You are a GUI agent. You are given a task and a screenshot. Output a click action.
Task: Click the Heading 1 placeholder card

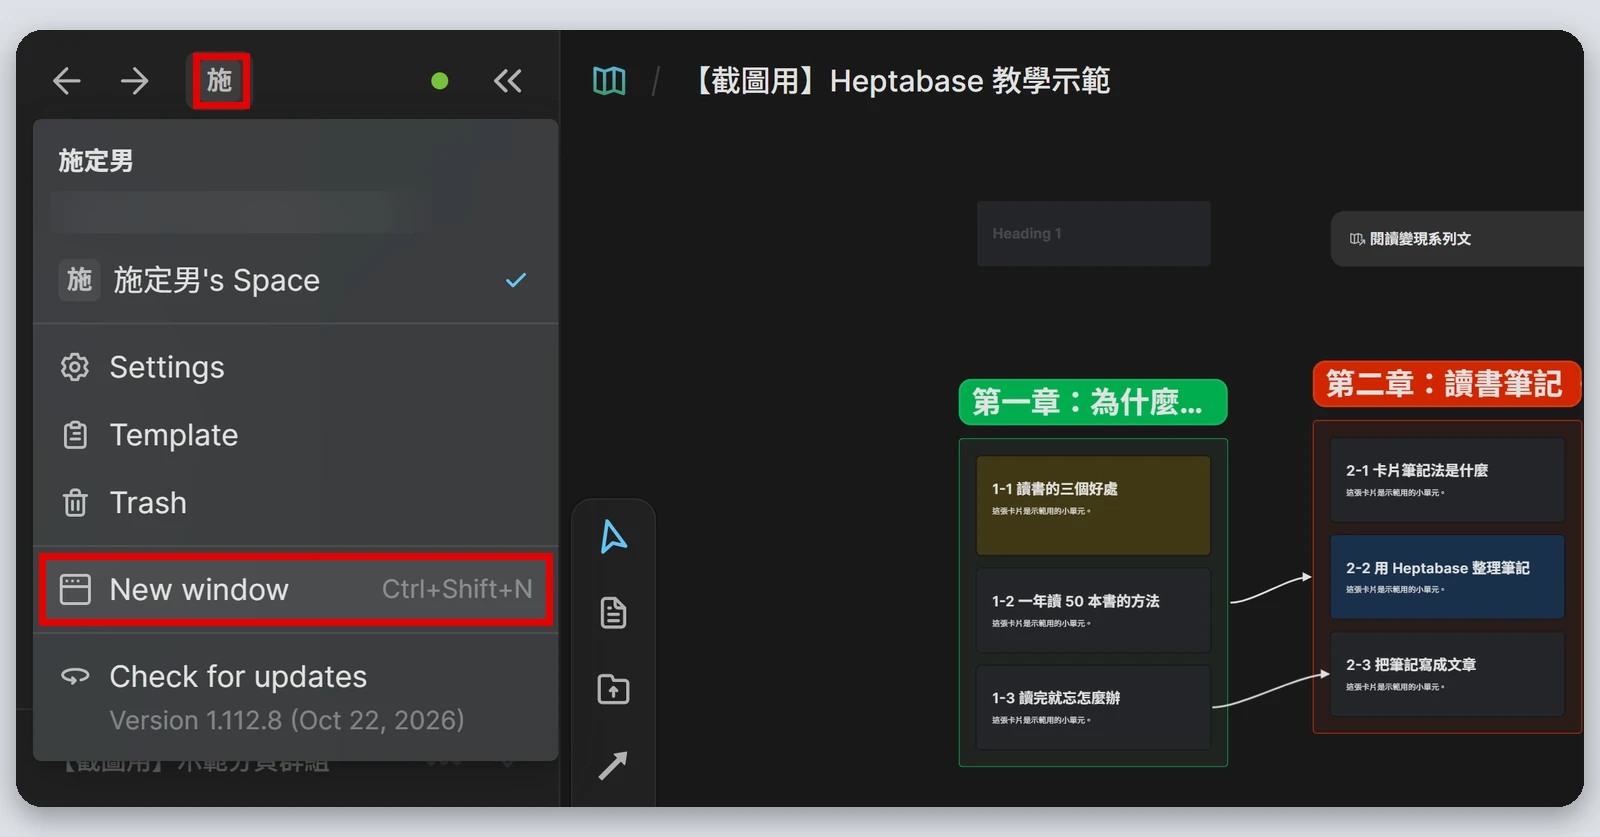[x=1094, y=233]
